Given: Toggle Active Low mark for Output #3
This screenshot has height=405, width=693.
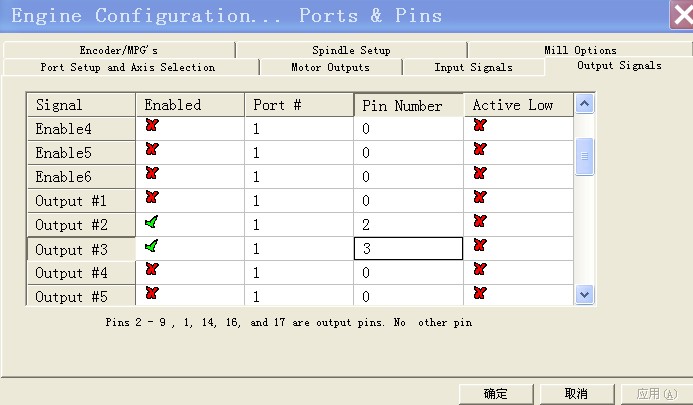Looking at the screenshot, I should 480,246.
